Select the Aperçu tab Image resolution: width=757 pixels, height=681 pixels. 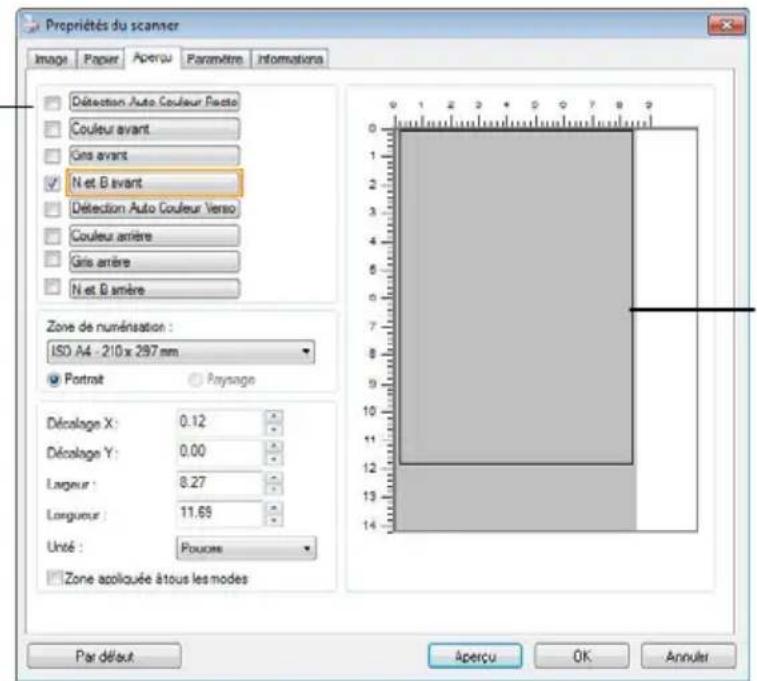153,57
